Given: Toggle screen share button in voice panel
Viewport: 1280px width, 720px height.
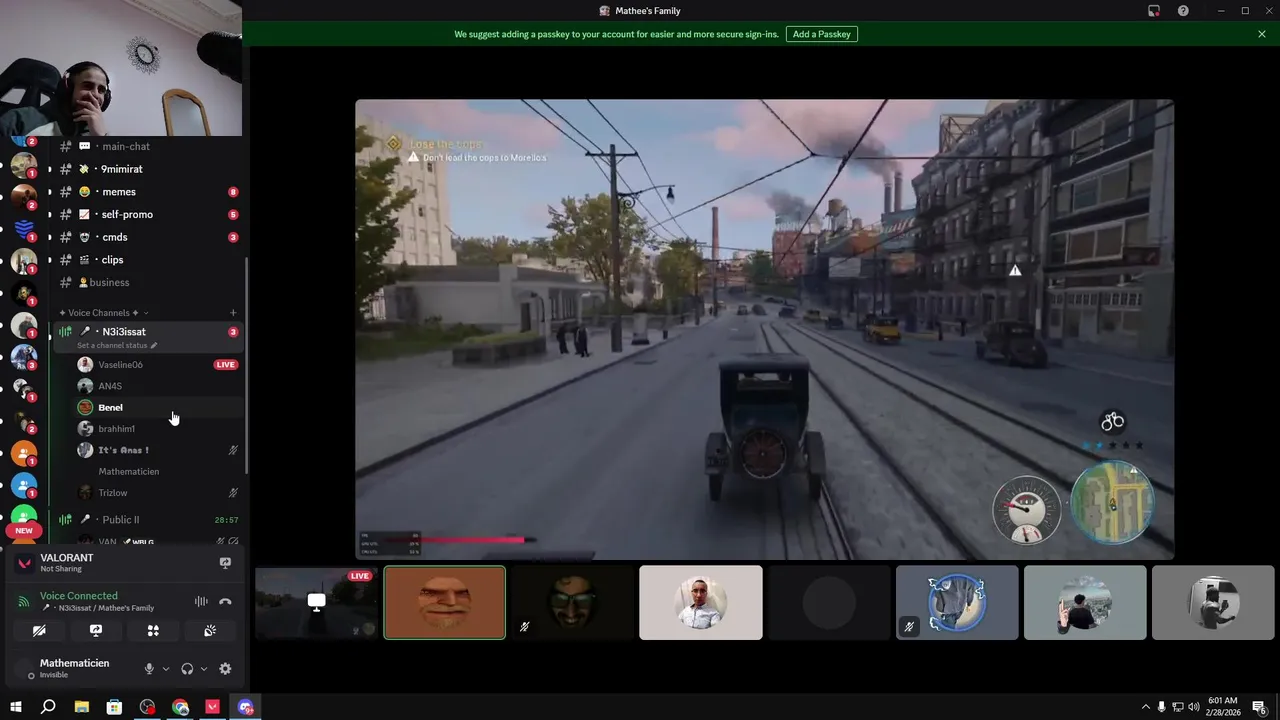Looking at the screenshot, I should point(96,631).
